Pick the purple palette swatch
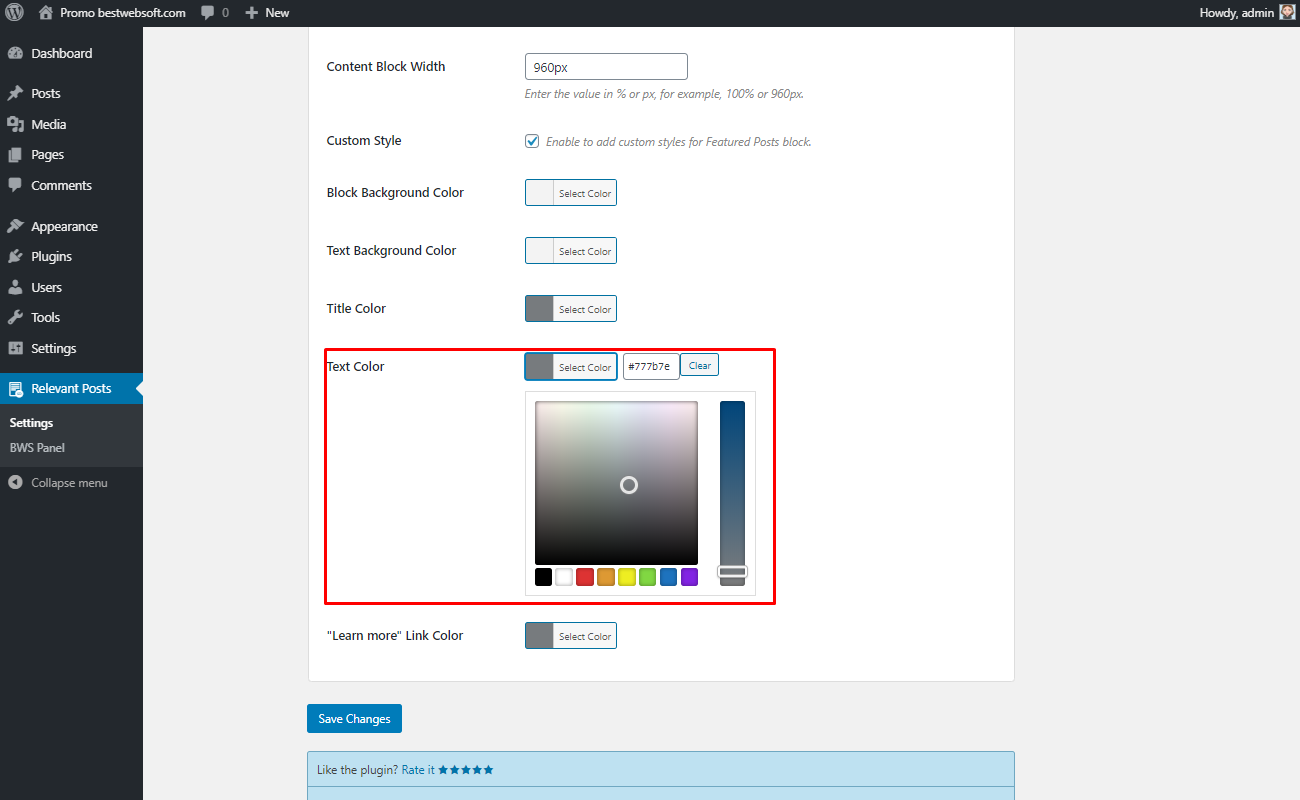This screenshot has height=800, width=1300. pos(689,577)
